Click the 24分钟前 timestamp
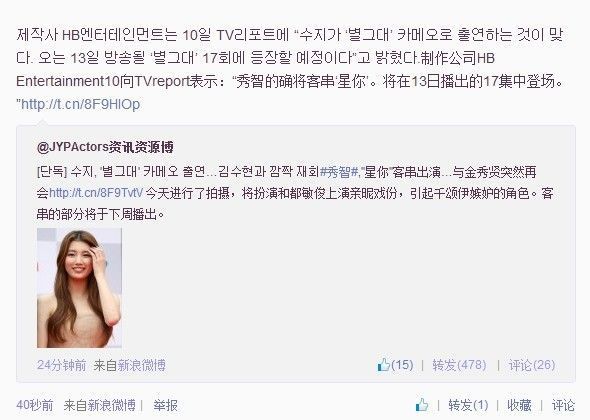The height and width of the screenshot is (420, 590). (x=61, y=365)
